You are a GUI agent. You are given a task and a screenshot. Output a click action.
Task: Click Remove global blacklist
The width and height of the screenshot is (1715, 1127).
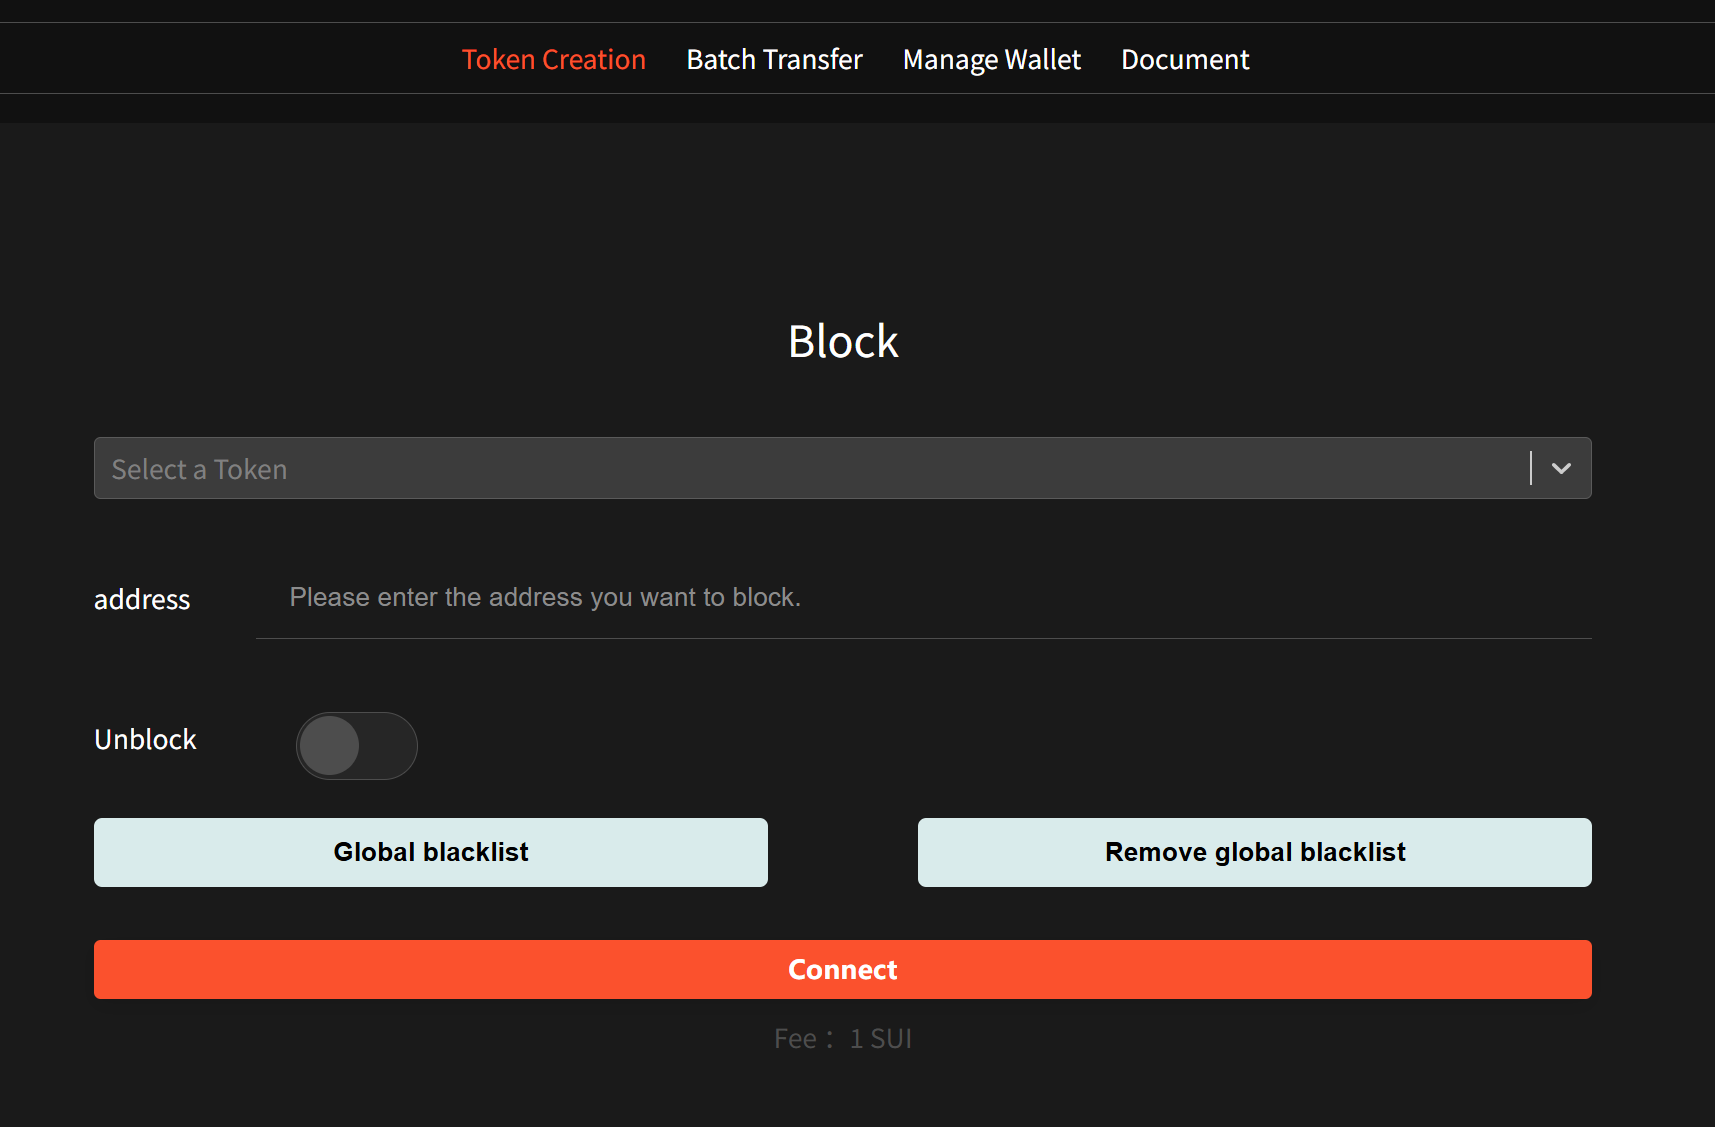click(1254, 852)
